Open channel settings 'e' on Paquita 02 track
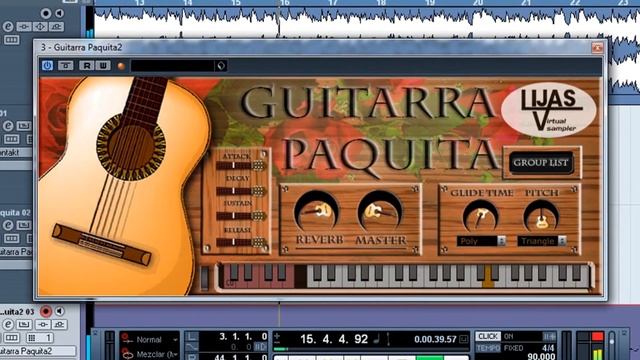Viewport: 640px width, 360px height. (x=8, y=225)
